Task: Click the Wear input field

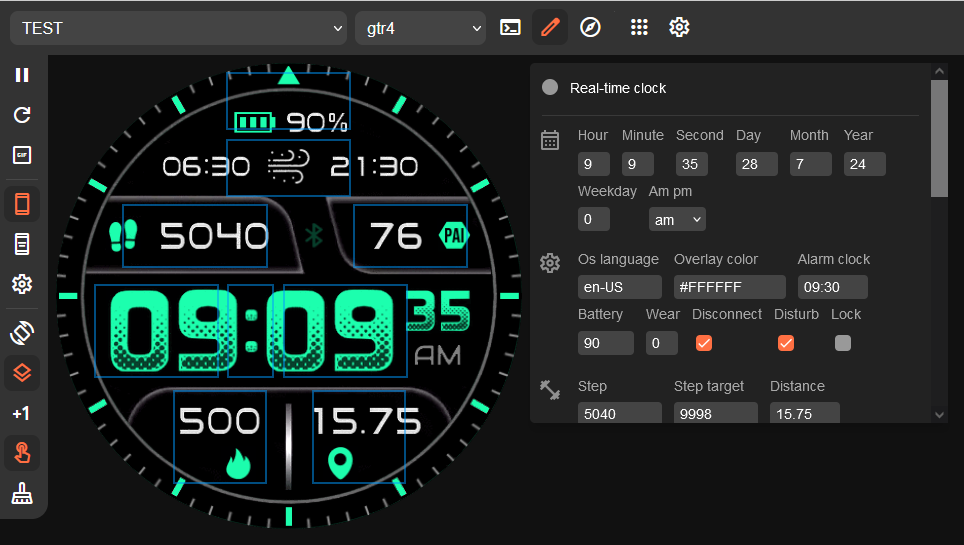Action: (662, 343)
